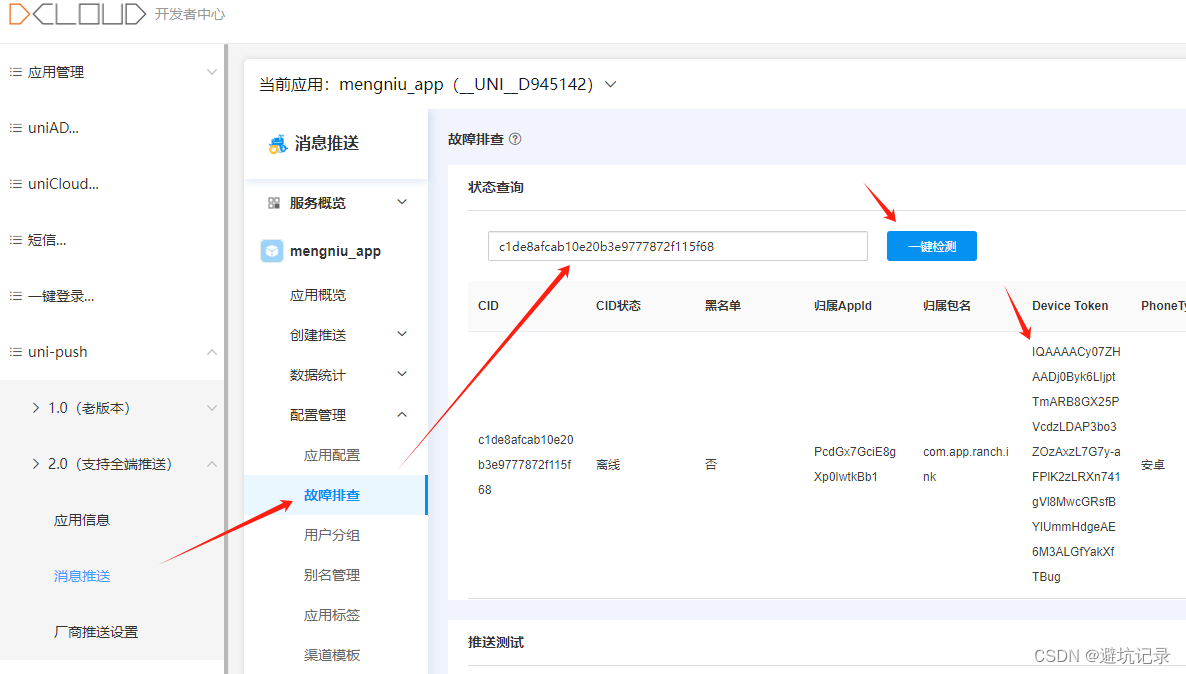Open the 短信... sidebar item
The image size is (1186, 674).
(x=47, y=240)
